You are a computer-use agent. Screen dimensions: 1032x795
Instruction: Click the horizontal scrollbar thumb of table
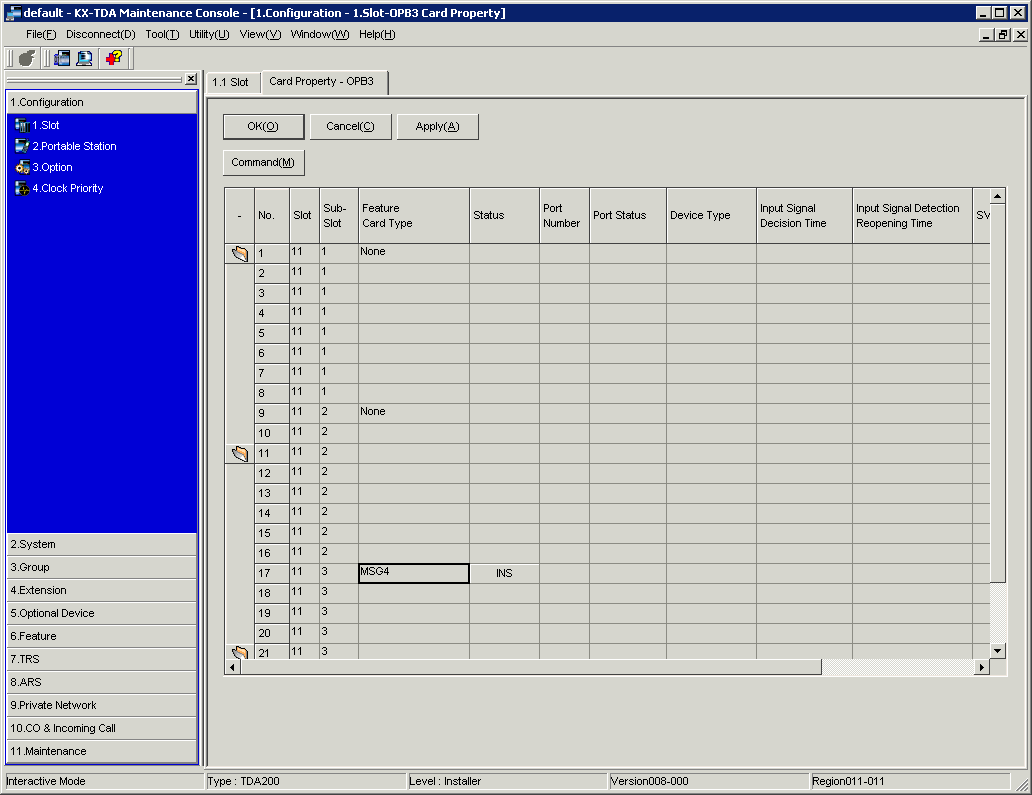531,667
